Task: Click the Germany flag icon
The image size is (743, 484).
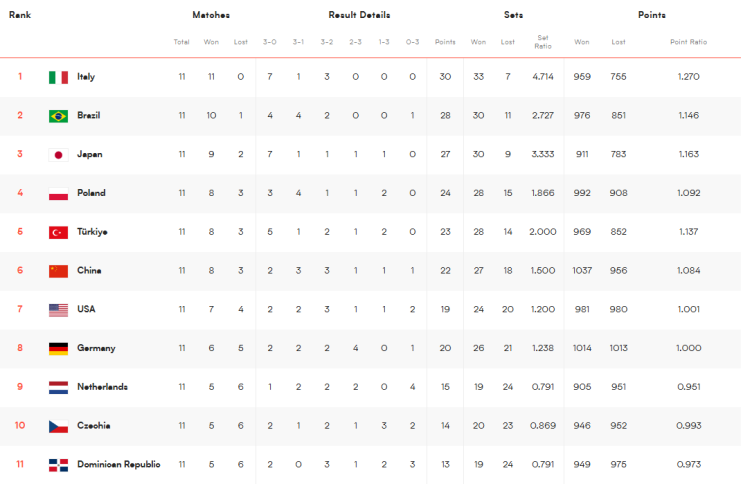Action: tap(58, 348)
